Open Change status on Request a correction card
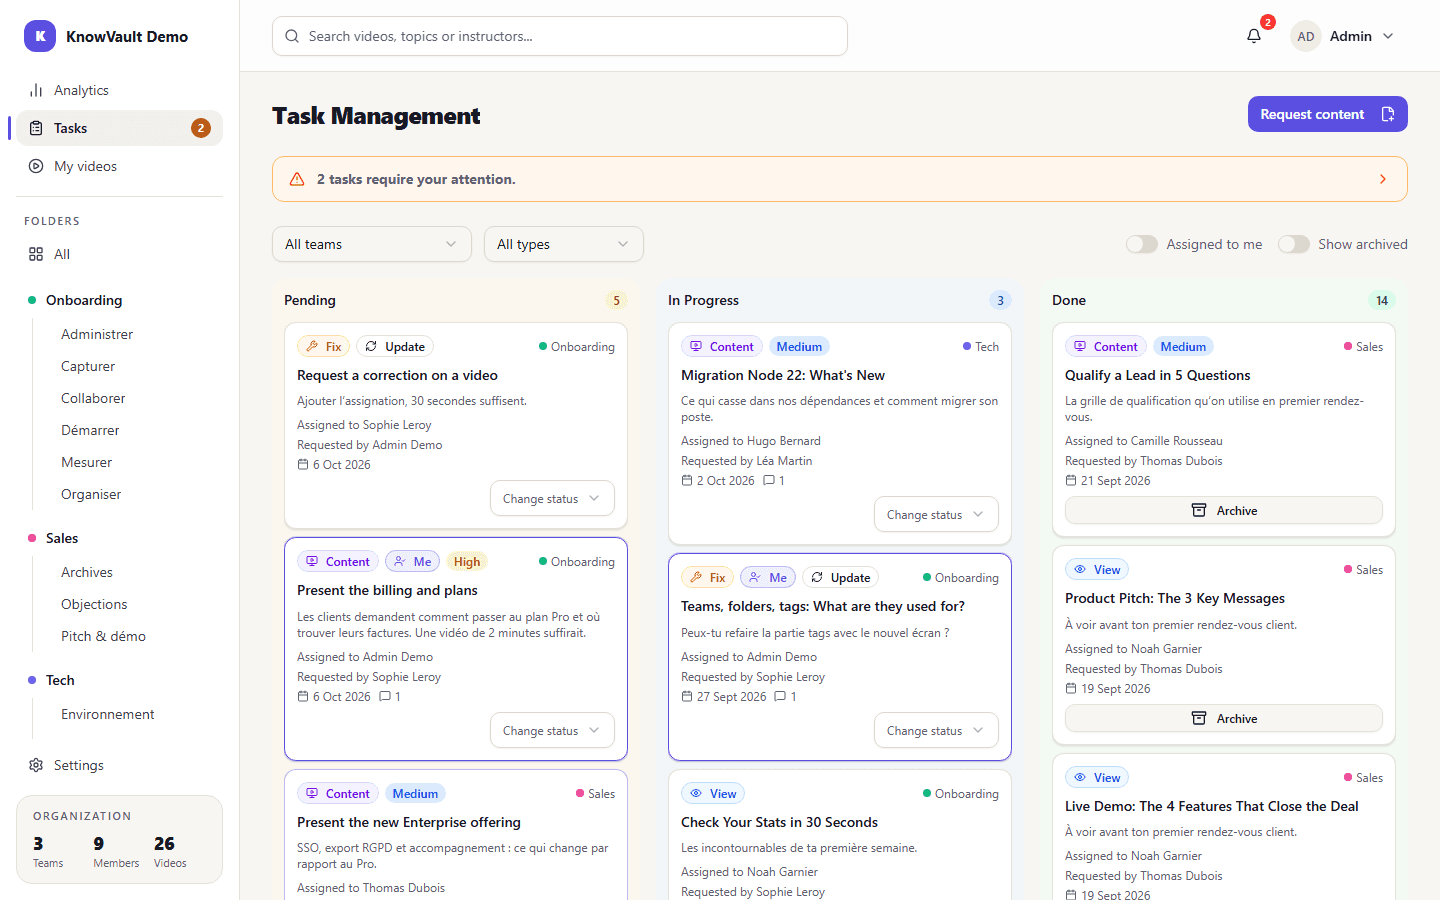 [552, 499]
